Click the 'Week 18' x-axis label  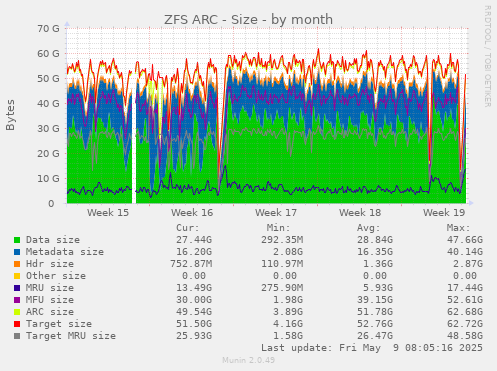tap(360, 213)
